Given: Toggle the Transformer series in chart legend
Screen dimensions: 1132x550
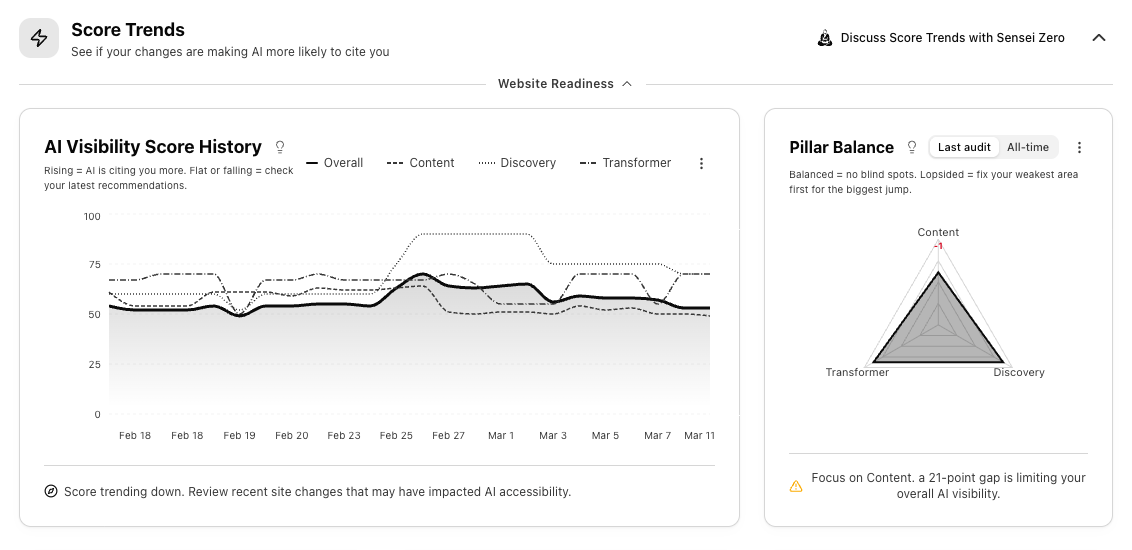Looking at the screenshot, I should click(625, 163).
